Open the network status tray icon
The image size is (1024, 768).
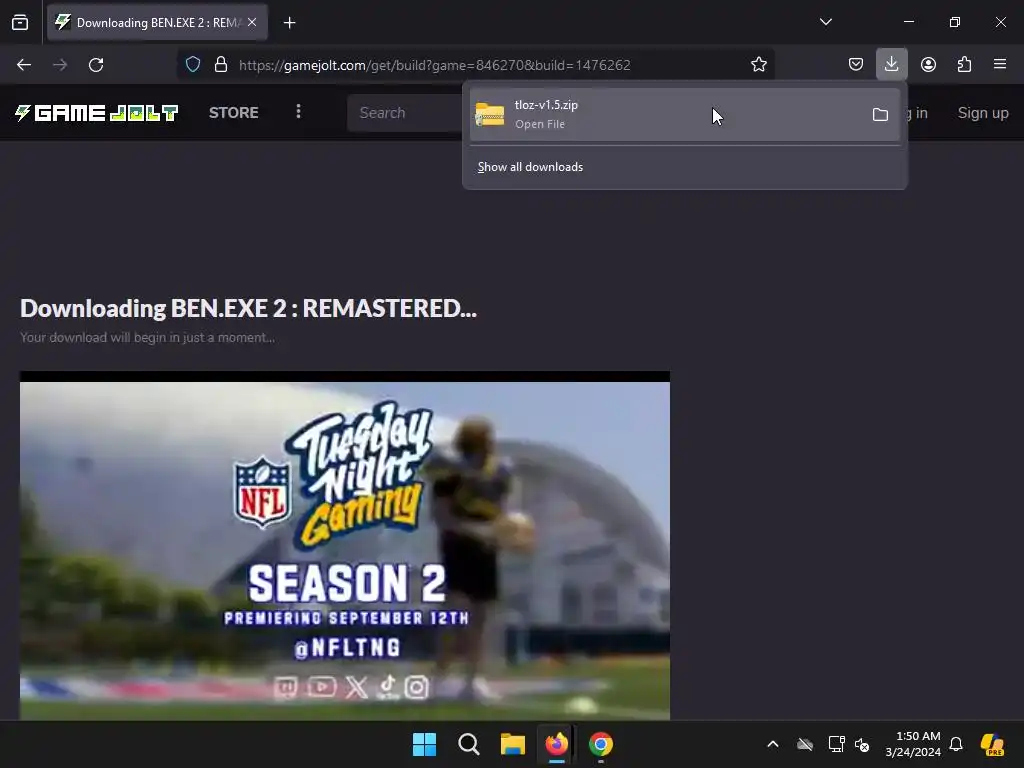[x=836, y=744]
